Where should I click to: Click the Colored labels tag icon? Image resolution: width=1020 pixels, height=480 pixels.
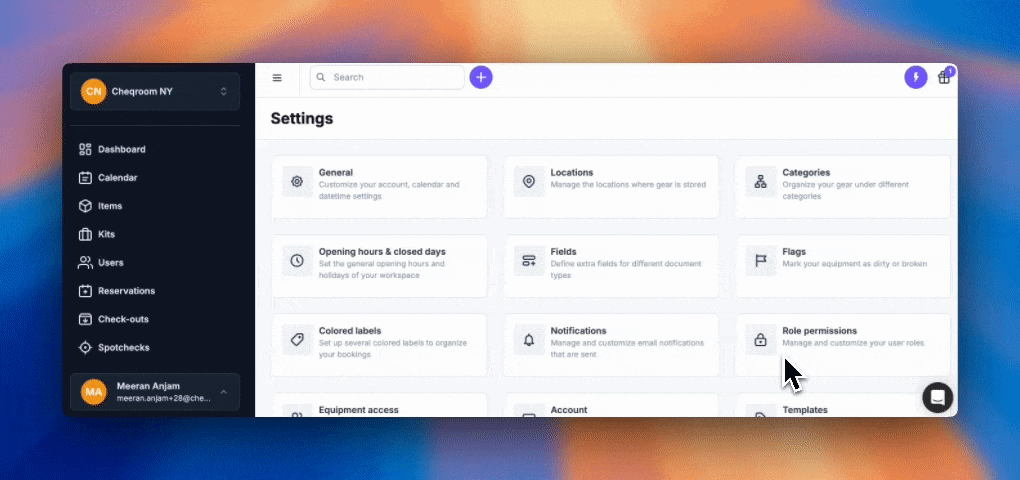coord(297,340)
